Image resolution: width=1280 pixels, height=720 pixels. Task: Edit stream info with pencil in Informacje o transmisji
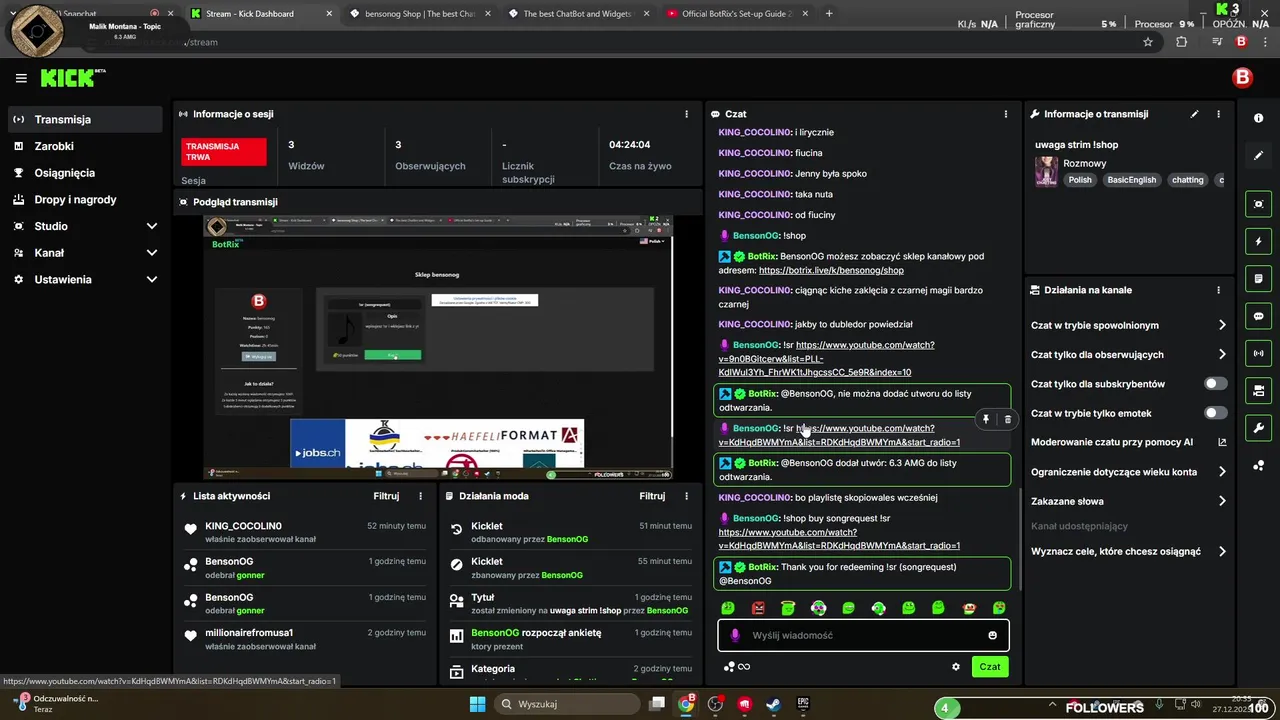point(1194,114)
